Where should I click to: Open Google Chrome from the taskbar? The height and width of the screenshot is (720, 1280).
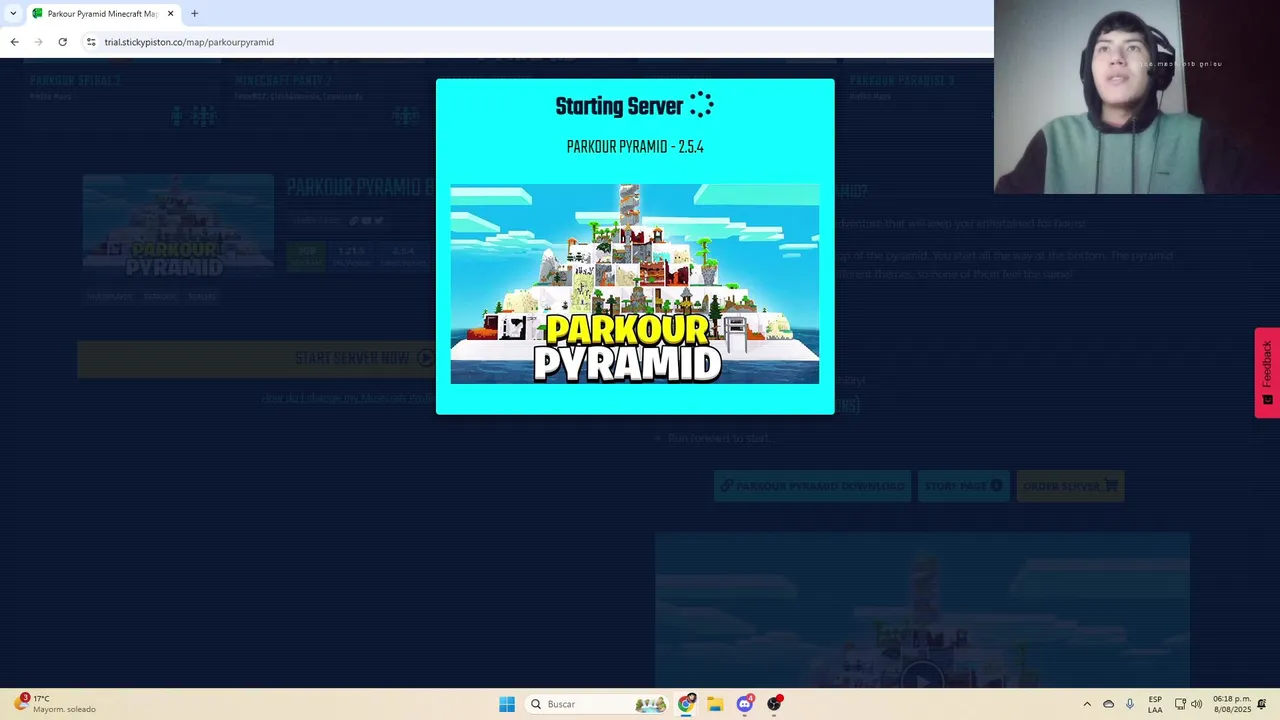click(x=686, y=704)
